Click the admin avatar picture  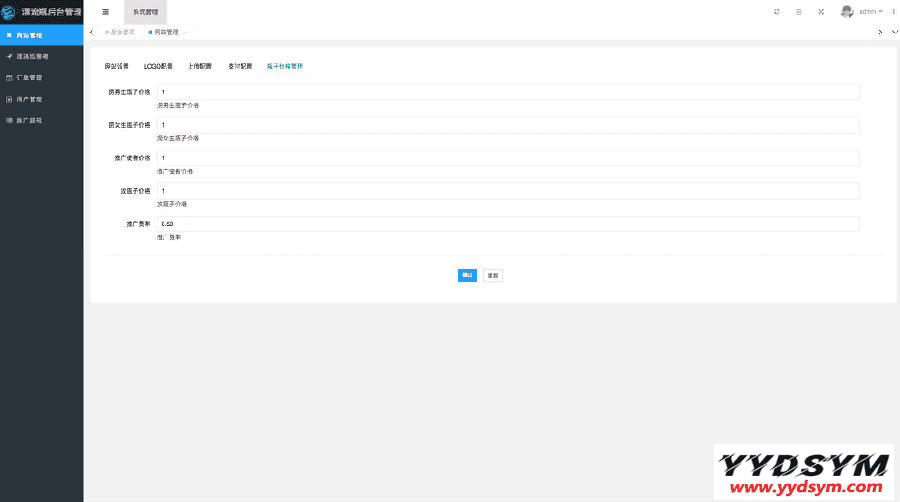(847, 11)
